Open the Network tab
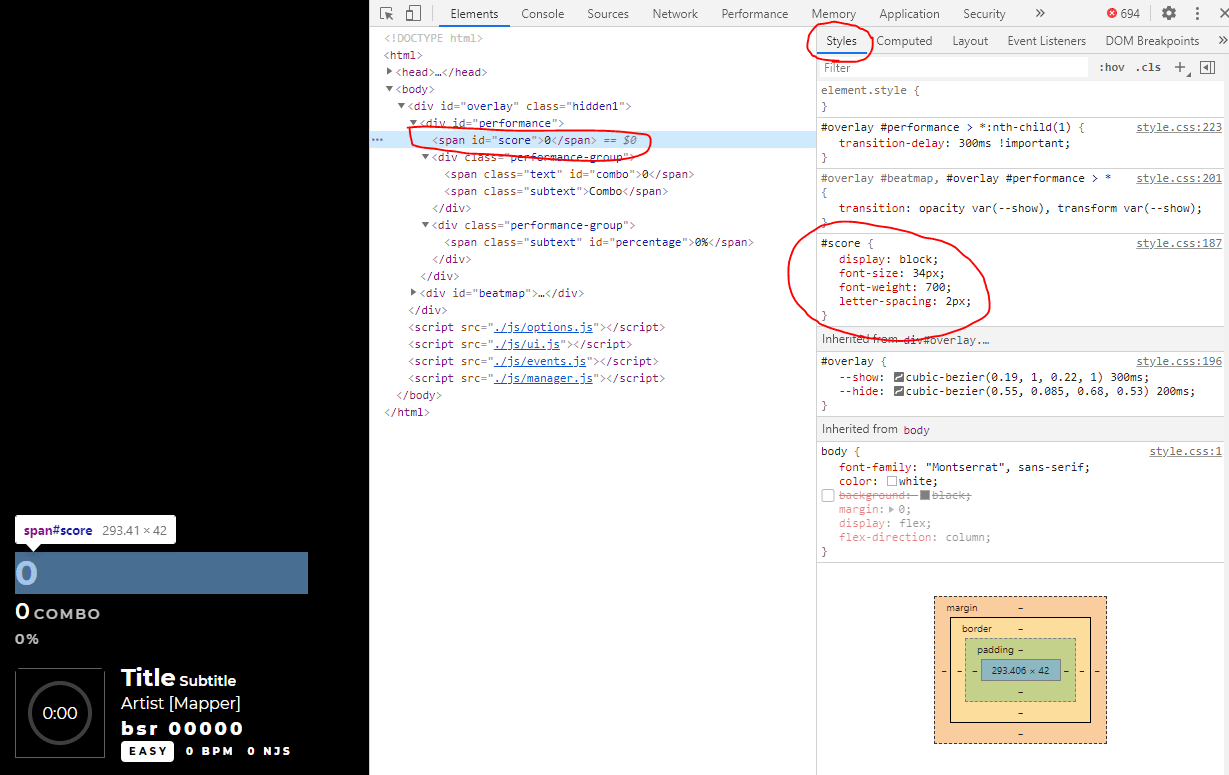This screenshot has width=1229, height=775. coord(675,14)
